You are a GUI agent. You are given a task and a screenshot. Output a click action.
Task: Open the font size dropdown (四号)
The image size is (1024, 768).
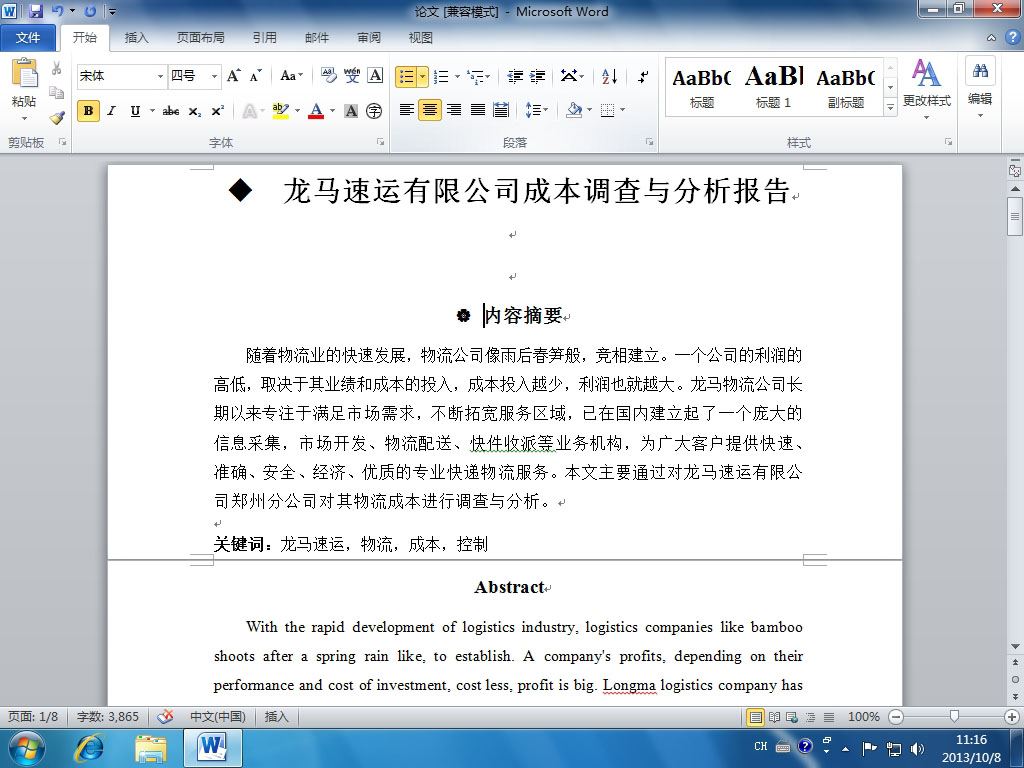pyautogui.click(x=214, y=76)
